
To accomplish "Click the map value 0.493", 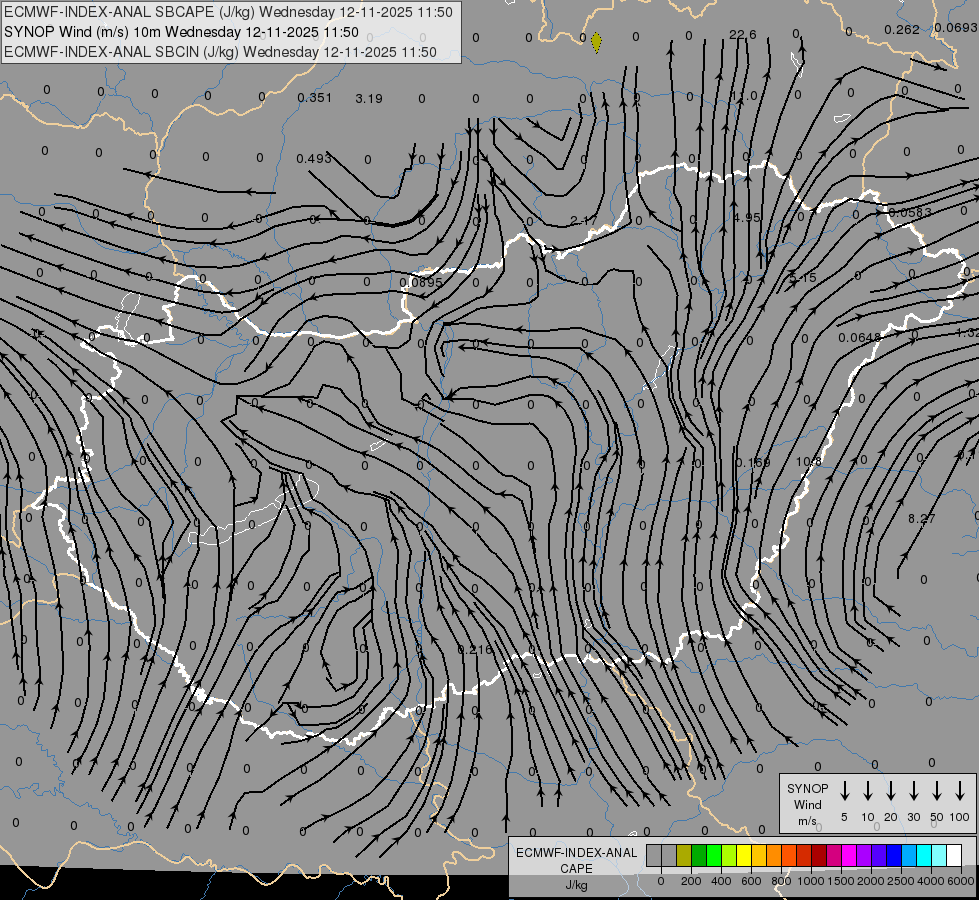I will click(x=313, y=159).
